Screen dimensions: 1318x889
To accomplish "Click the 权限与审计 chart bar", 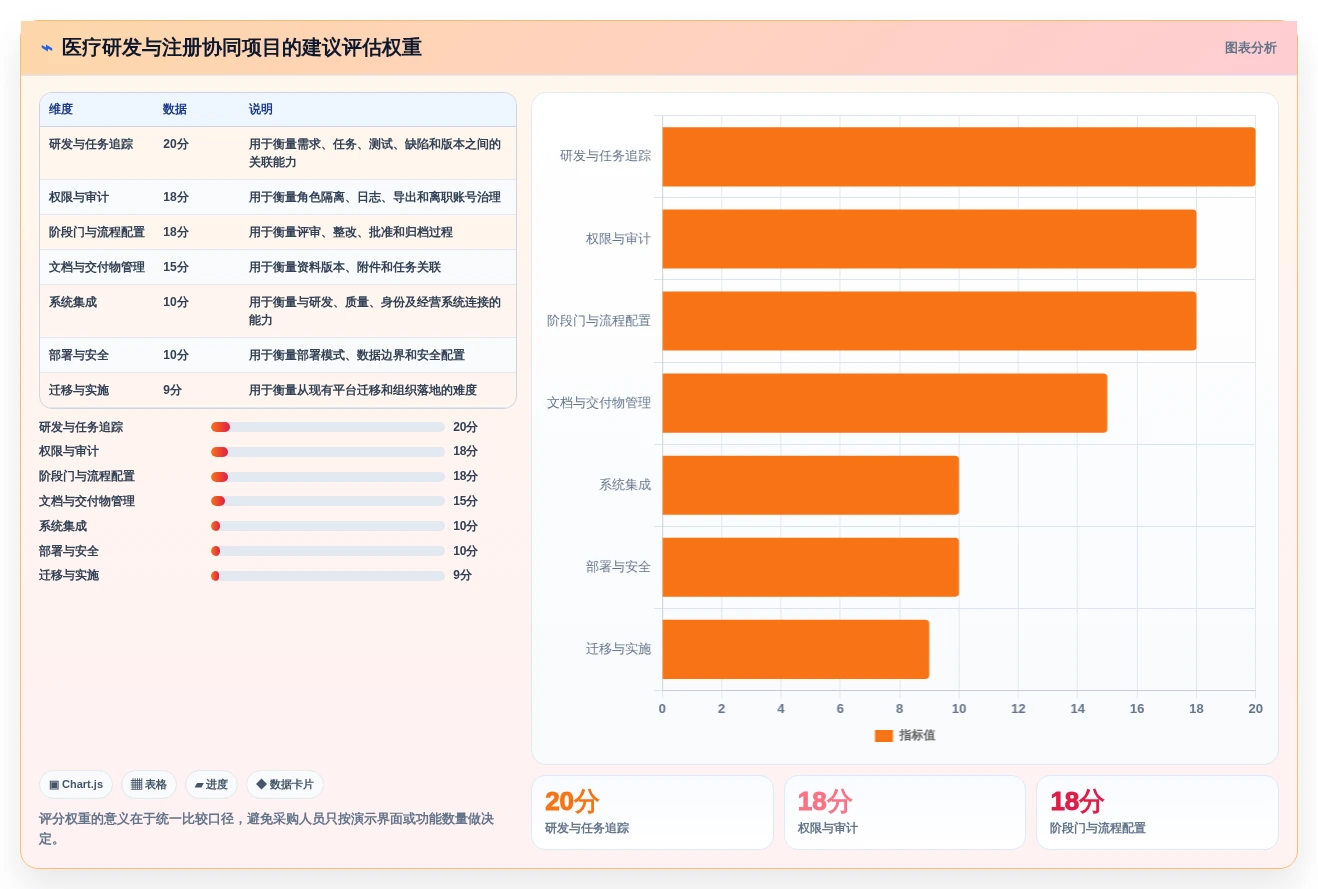I will (929, 239).
